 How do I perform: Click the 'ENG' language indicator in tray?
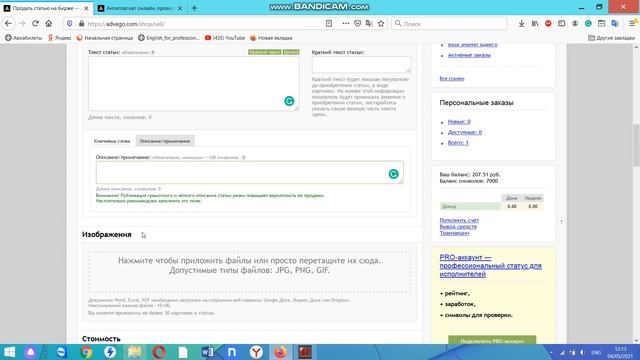pyautogui.click(x=596, y=352)
